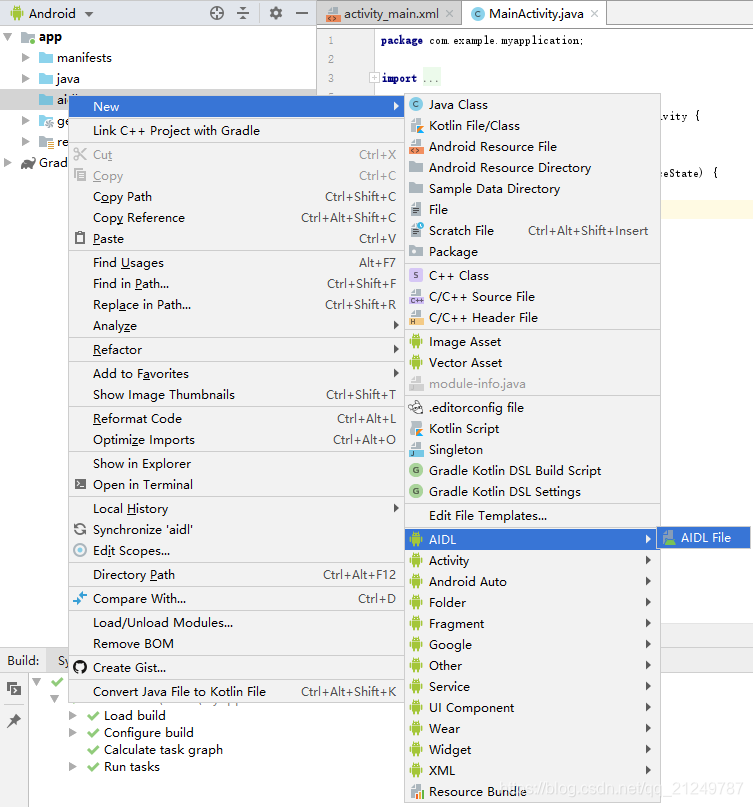
Task: Open Local History submenu
Action: 236,509
